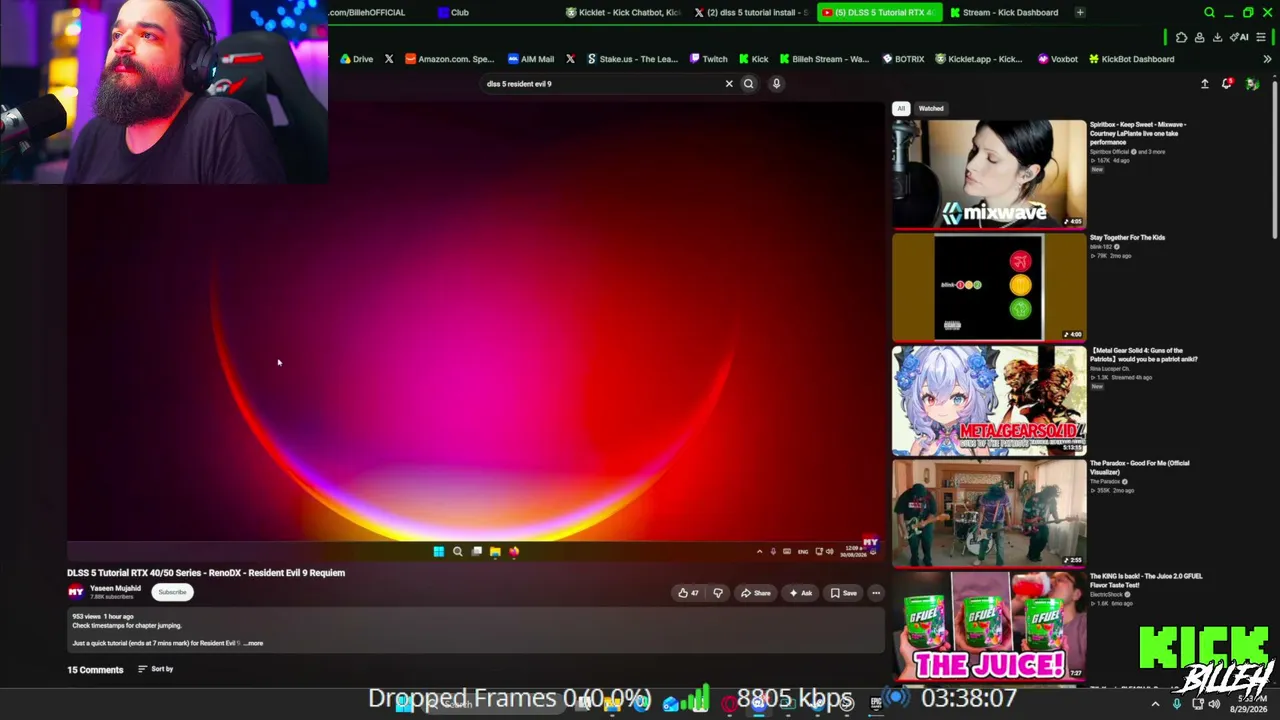Viewport: 1280px width, 720px height.
Task: Open the Metal Gear Solid 4 stream thumbnail
Action: click(x=989, y=400)
